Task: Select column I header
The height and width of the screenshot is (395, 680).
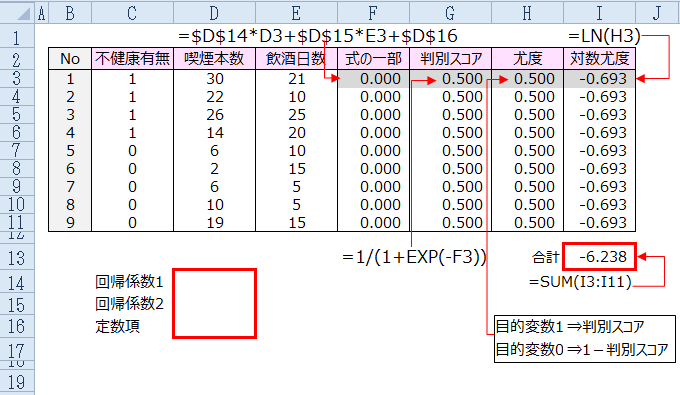Action: point(599,12)
